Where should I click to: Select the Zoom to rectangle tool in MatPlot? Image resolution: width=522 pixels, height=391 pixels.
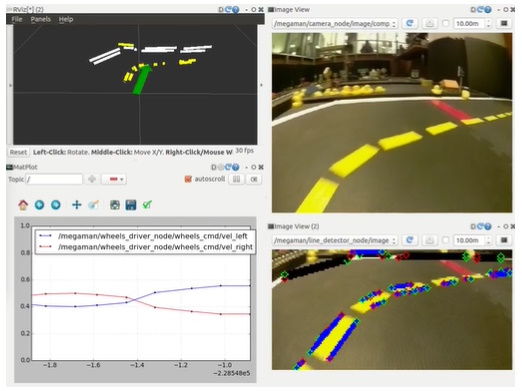(x=94, y=205)
